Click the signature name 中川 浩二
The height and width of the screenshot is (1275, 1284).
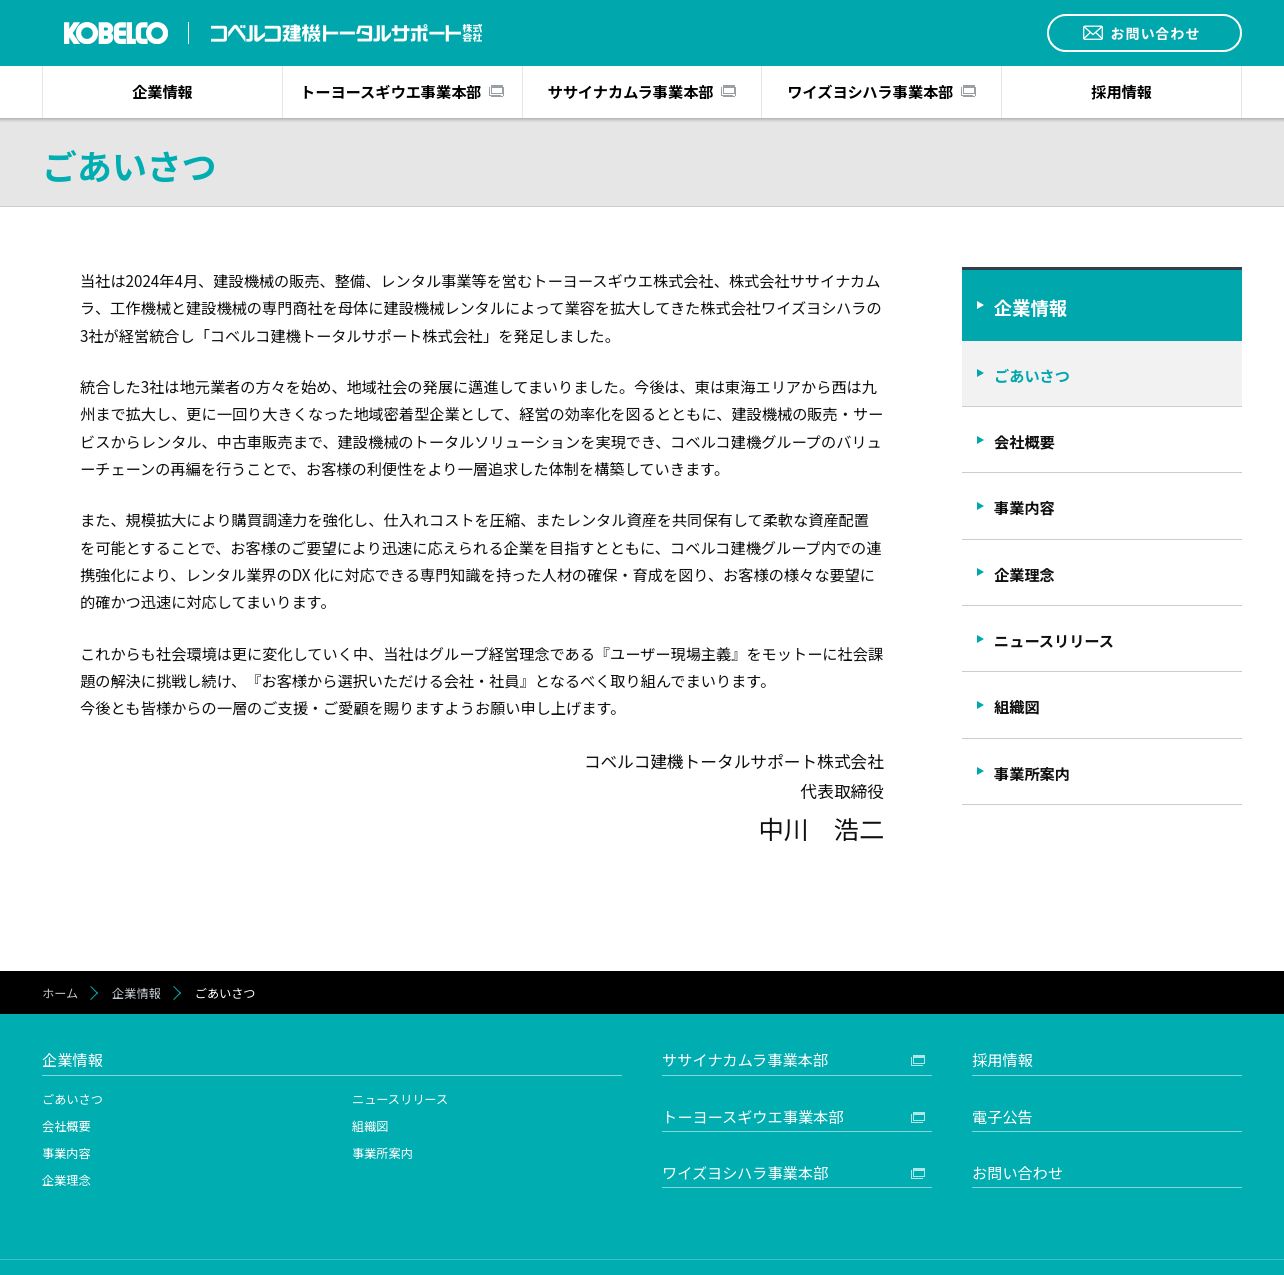[x=821, y=830]
